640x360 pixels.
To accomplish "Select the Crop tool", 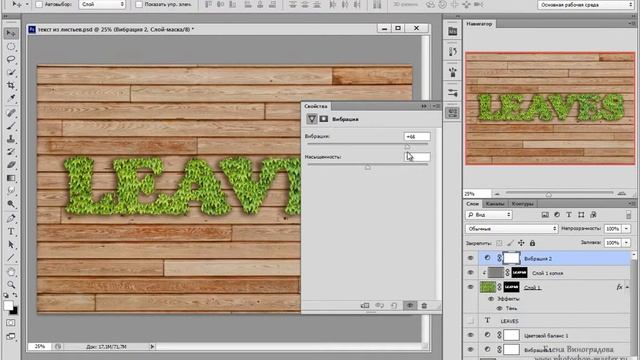I will click(x=11, y=85).
